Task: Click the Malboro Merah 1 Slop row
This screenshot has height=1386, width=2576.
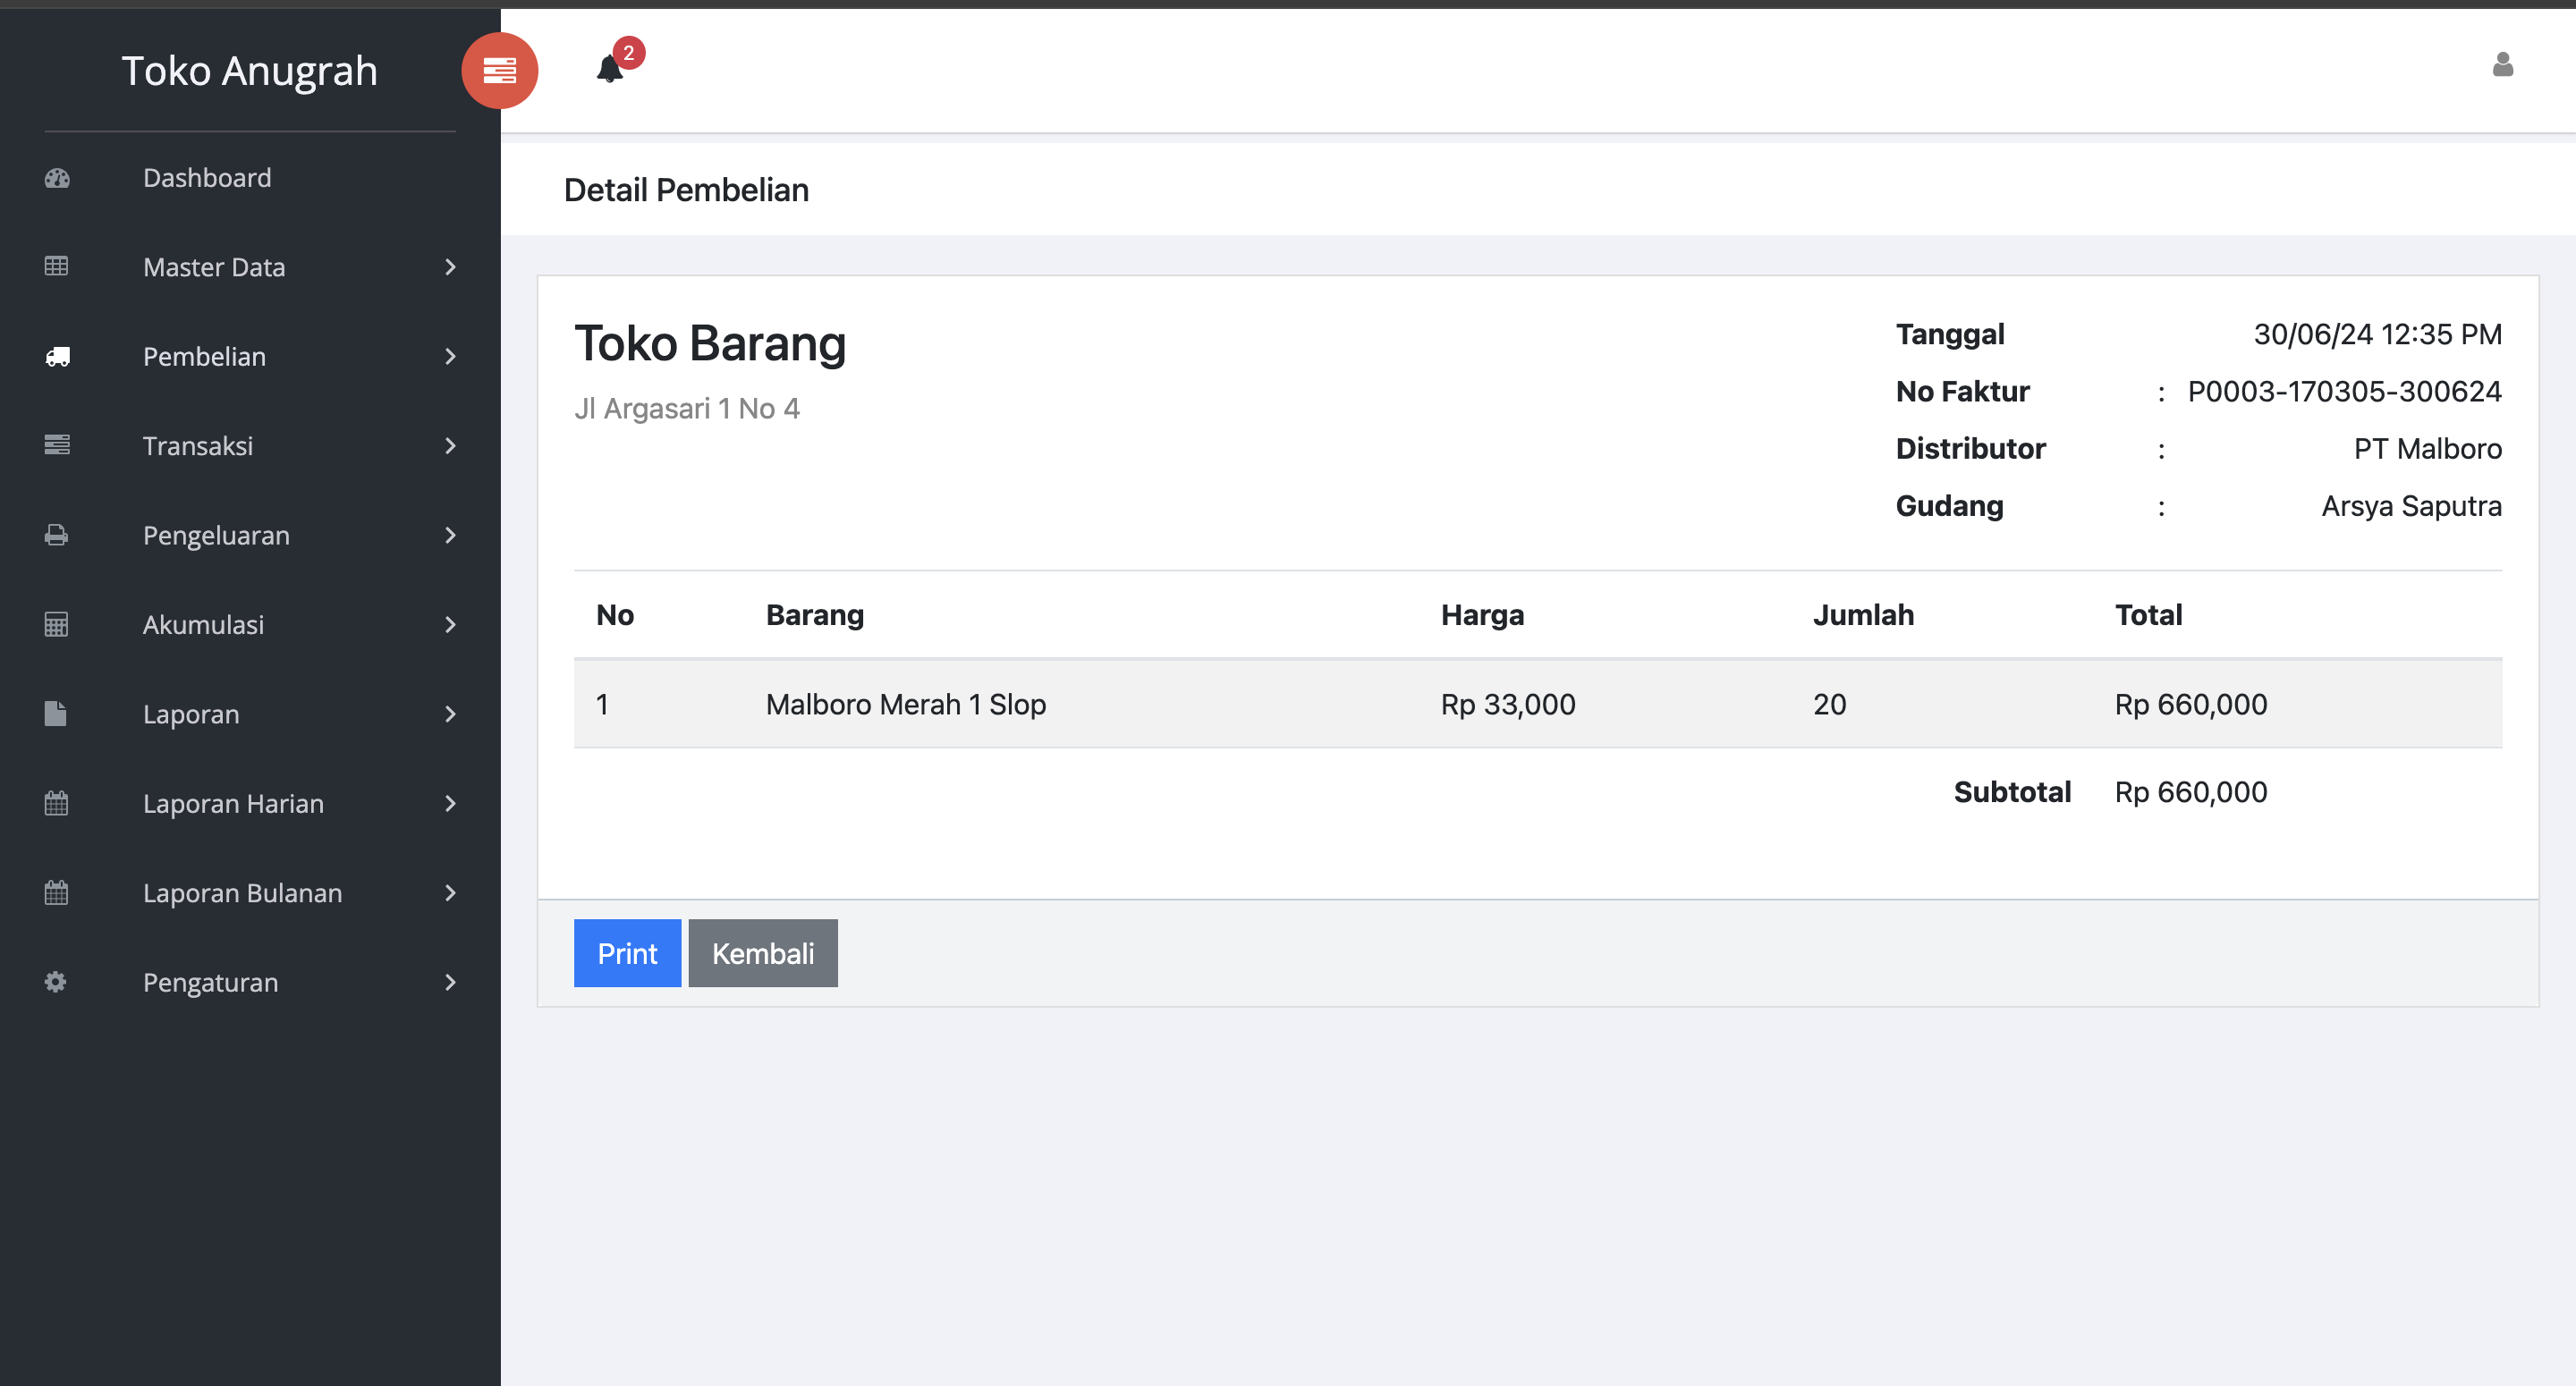Action: tap(905, 704)
